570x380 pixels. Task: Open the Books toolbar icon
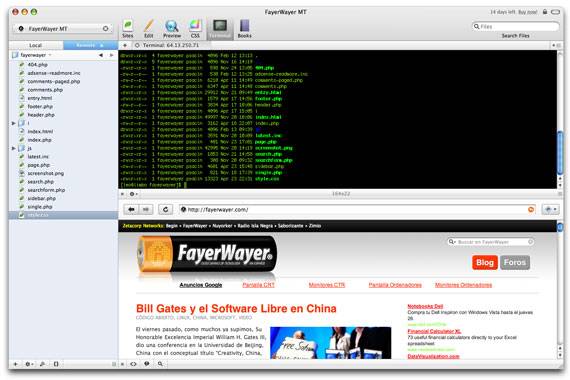coord(244,29)
